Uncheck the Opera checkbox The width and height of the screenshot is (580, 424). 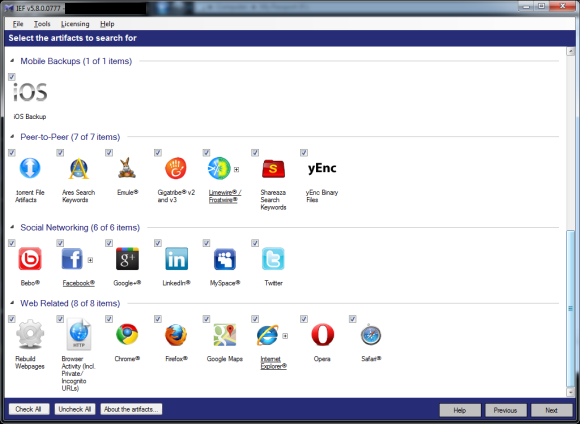[304, 319]
